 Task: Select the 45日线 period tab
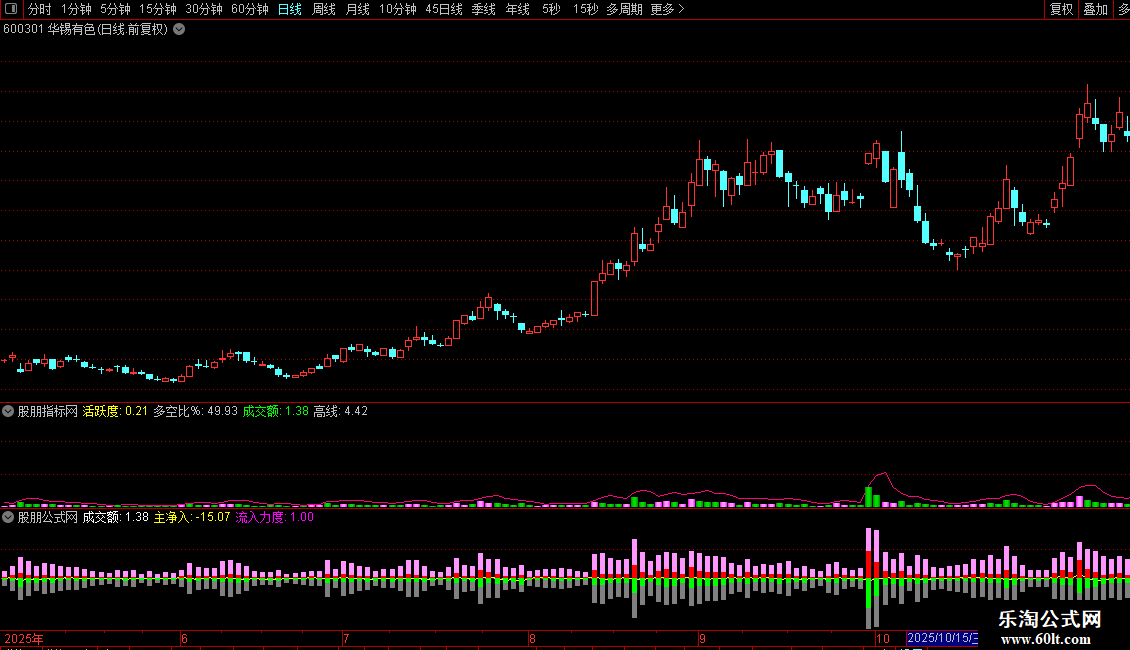[444, 9]
